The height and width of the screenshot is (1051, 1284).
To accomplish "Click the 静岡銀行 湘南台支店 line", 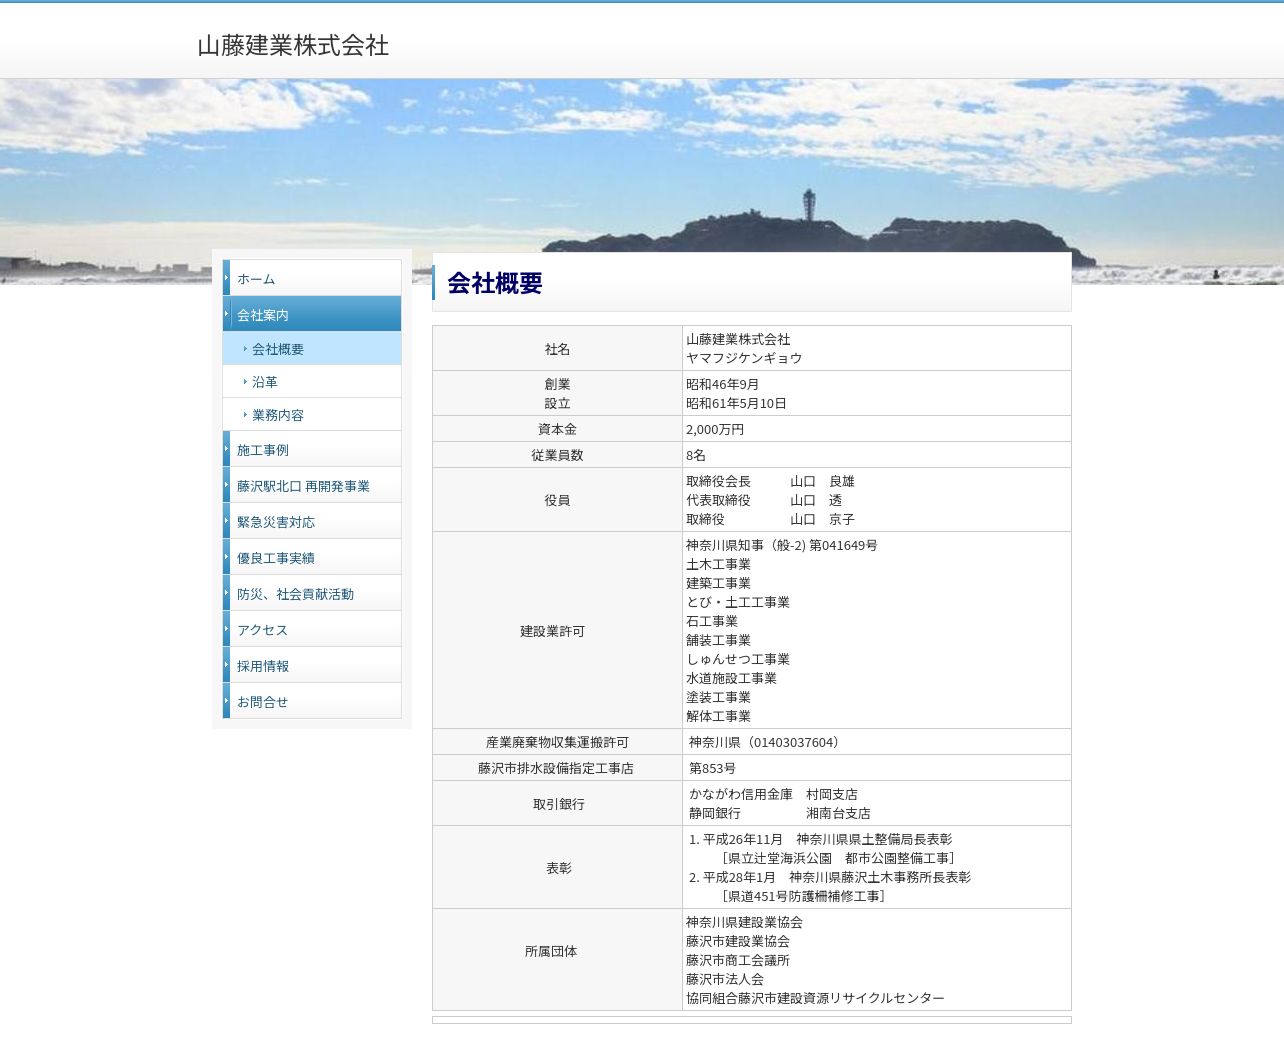I will coord(780,814).
